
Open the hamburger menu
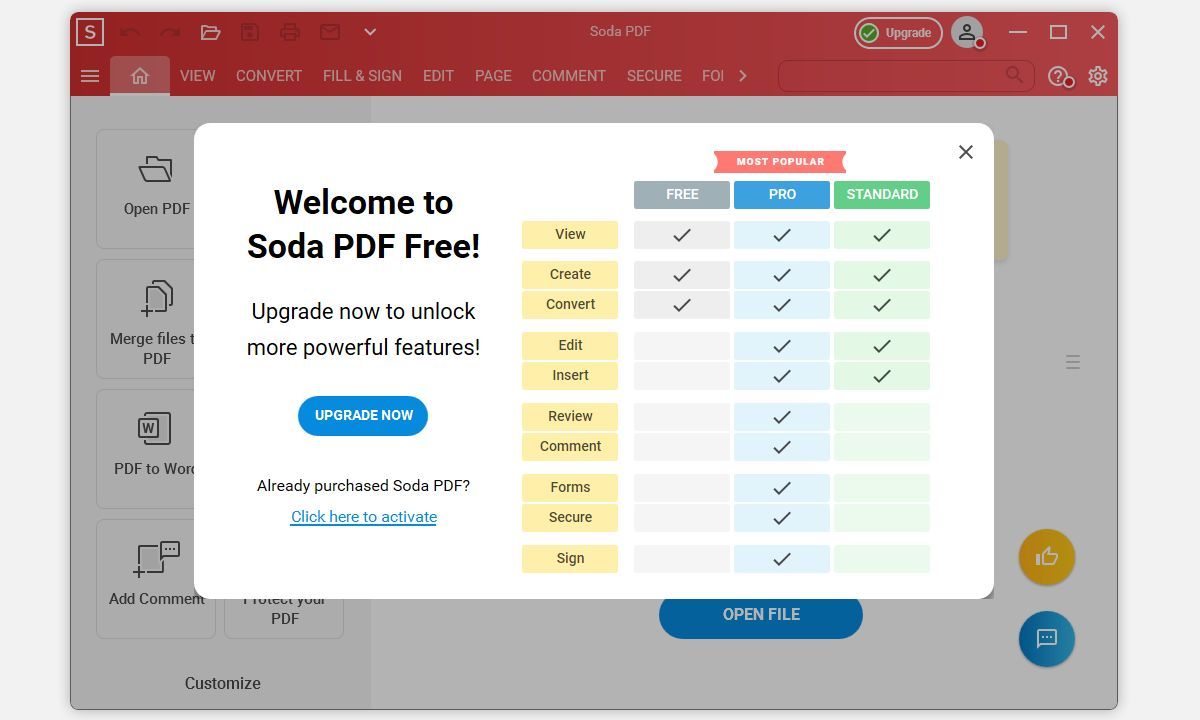click(89, 75)
